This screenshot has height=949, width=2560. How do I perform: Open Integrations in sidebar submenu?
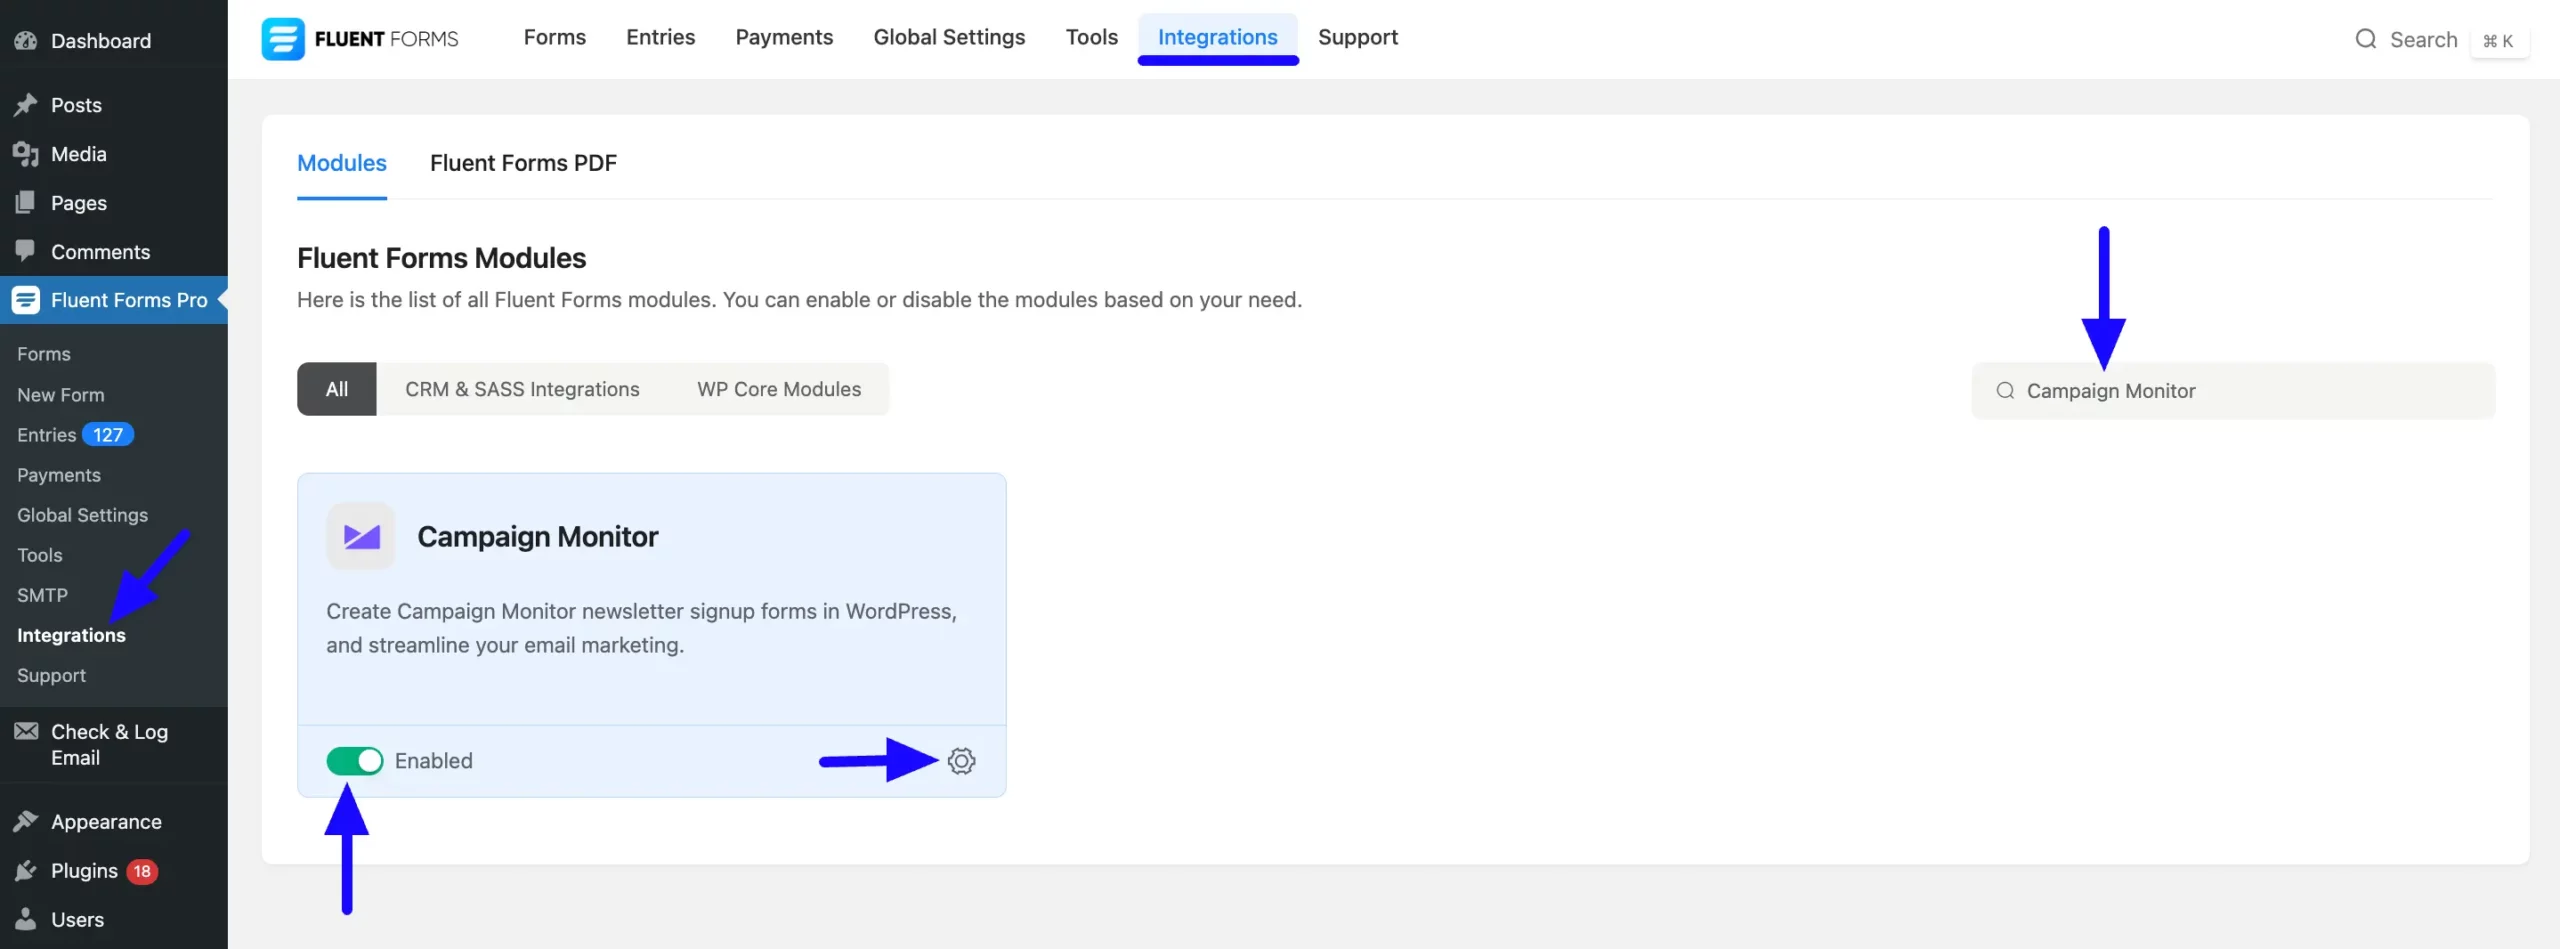(x=71, y=635)
